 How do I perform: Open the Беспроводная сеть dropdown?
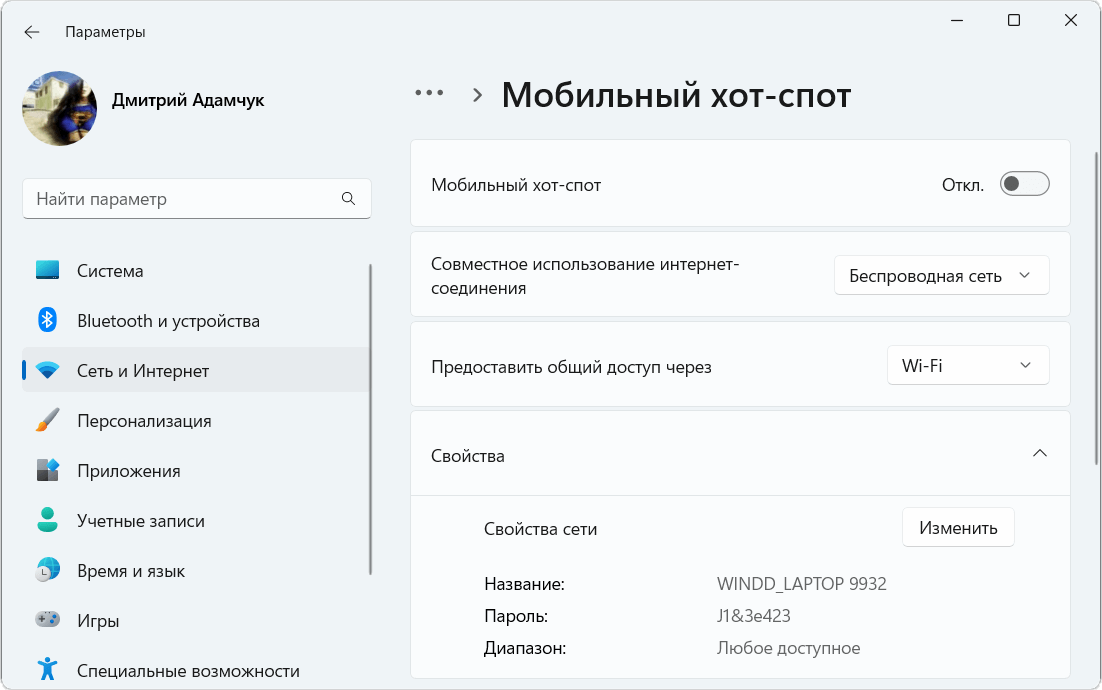[x=941, y=276]
